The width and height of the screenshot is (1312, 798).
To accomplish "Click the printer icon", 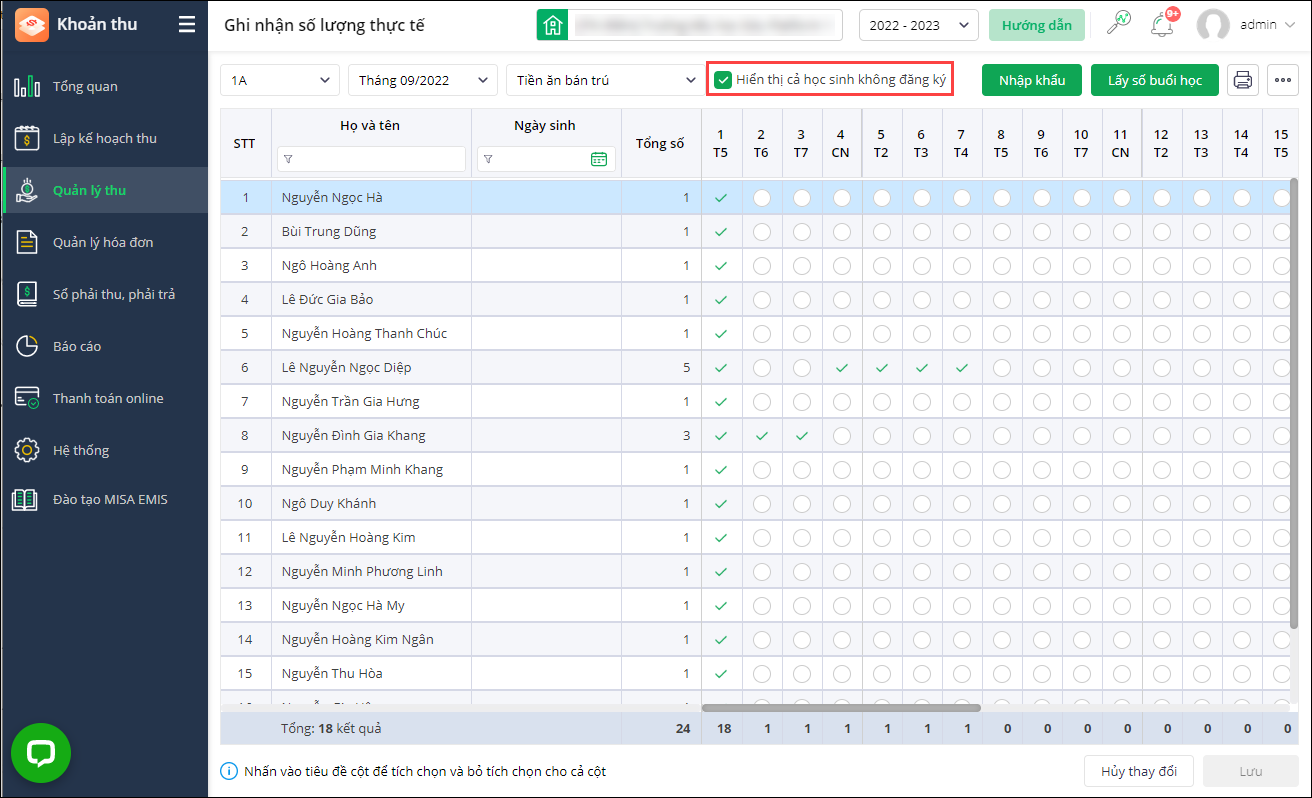I will [1243, 80].
